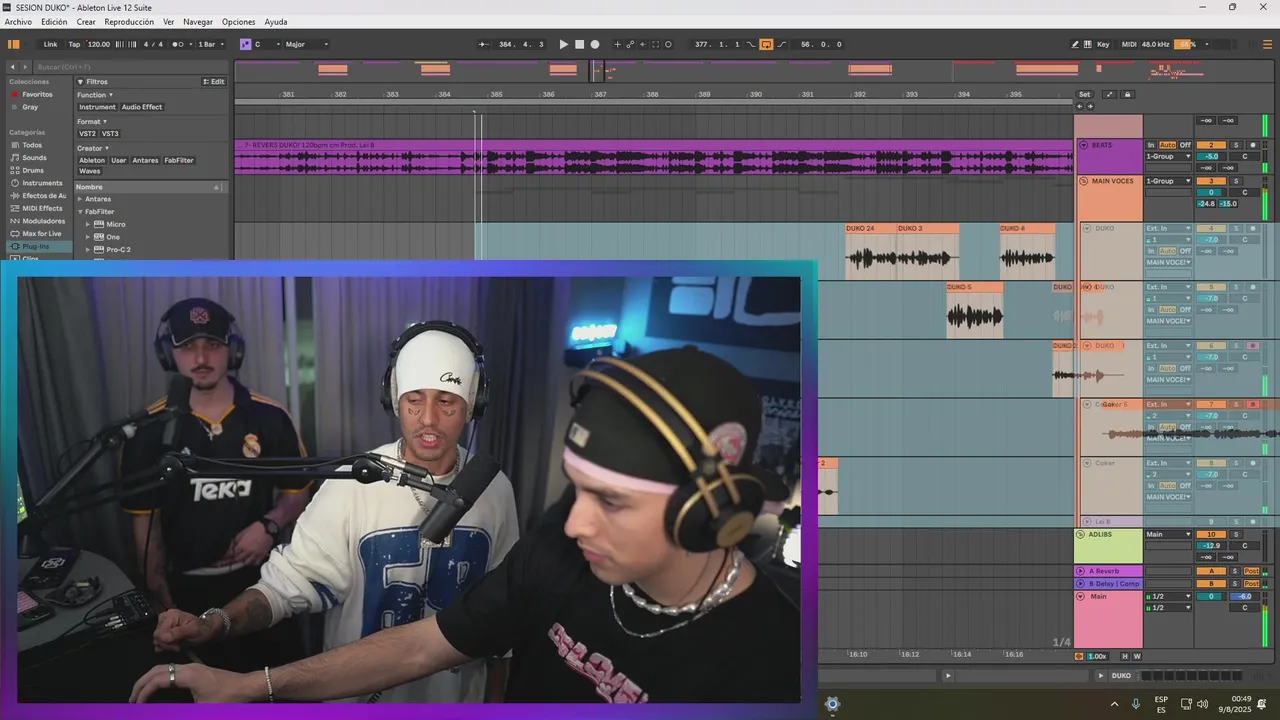Toggle the FabFilter creator tag
The width and height of the screenshot is (1280, 720).
coord(179,160)
